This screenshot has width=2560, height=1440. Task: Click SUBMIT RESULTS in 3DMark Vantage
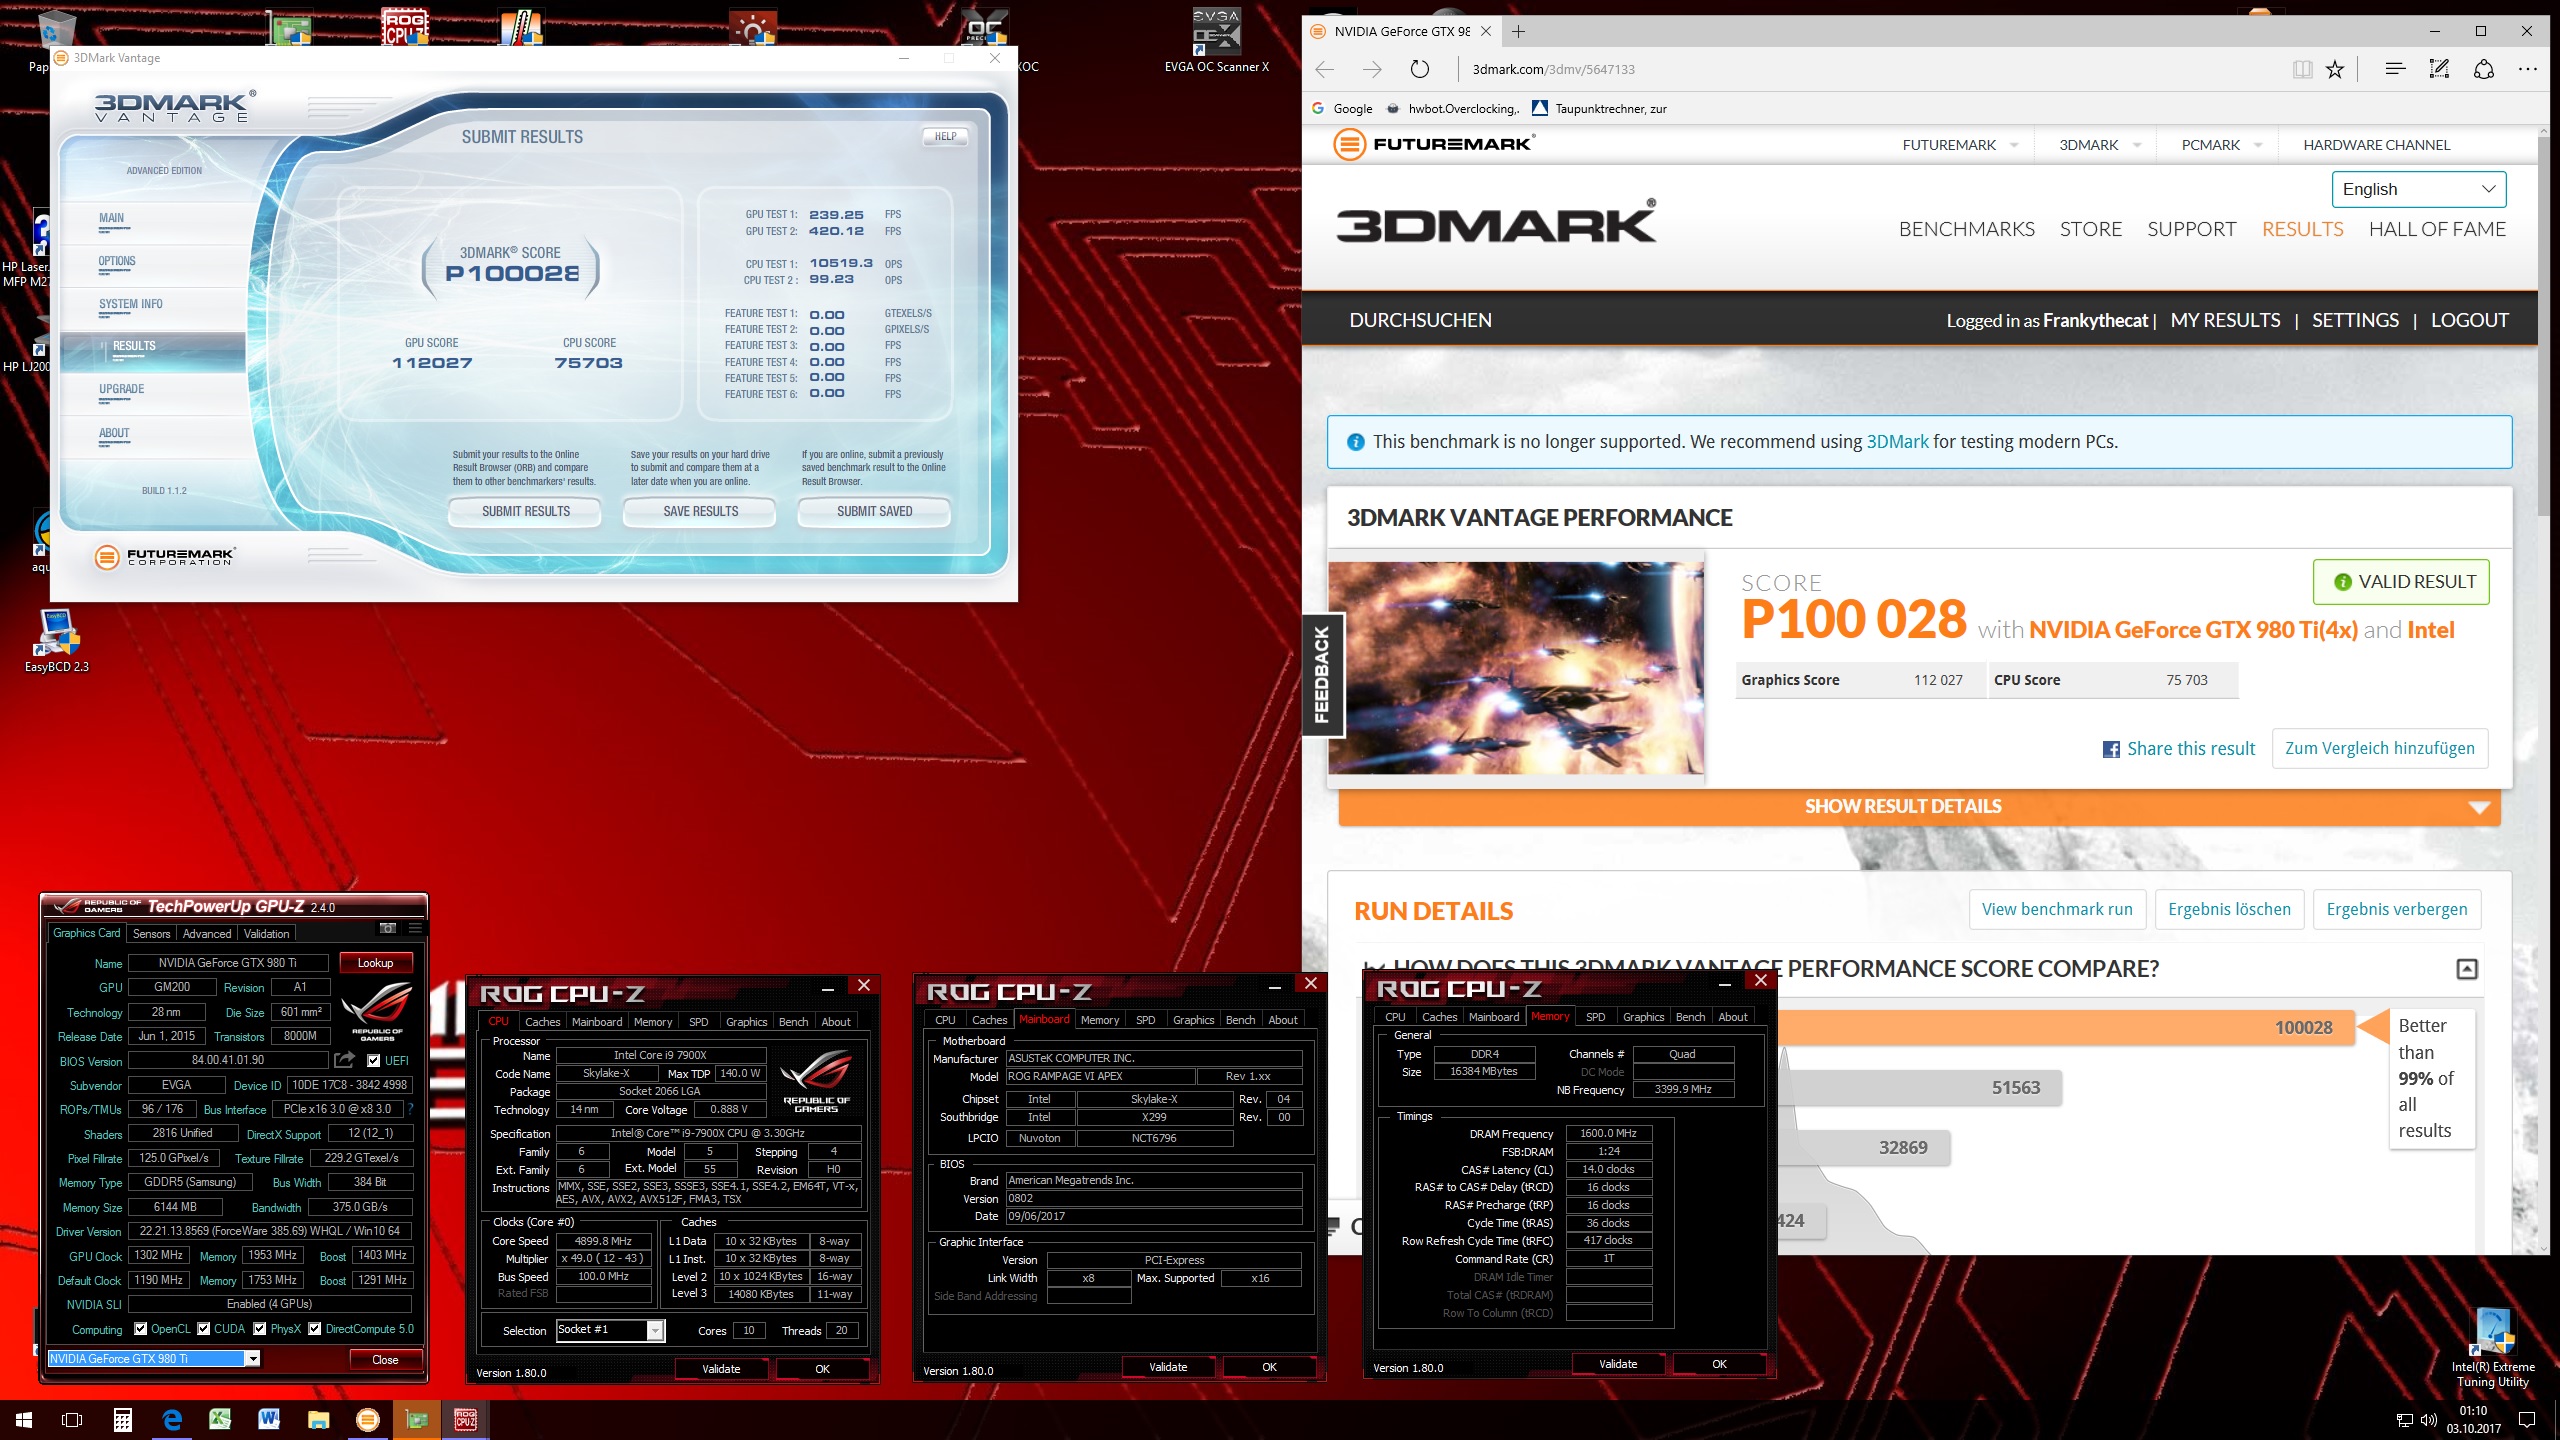526,512
